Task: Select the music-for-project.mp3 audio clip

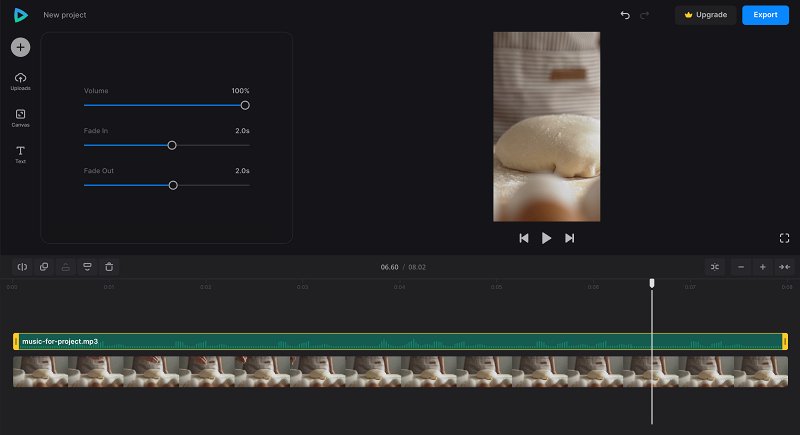Action: pos(401,341)
